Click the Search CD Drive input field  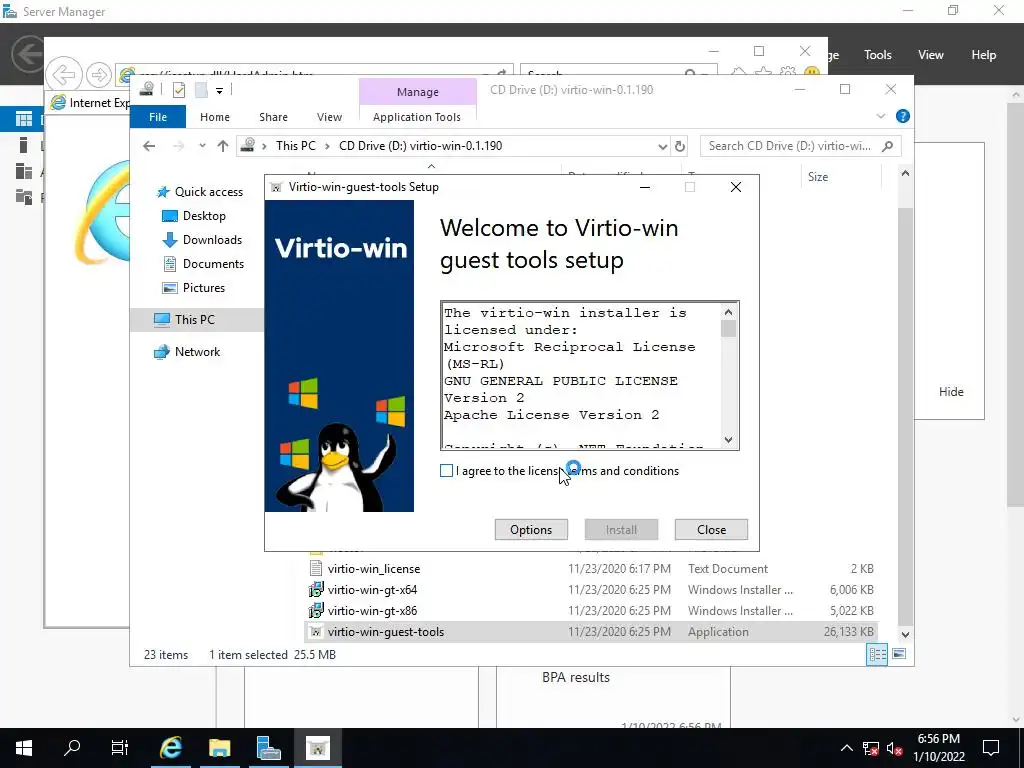click(x=790, y=146)
